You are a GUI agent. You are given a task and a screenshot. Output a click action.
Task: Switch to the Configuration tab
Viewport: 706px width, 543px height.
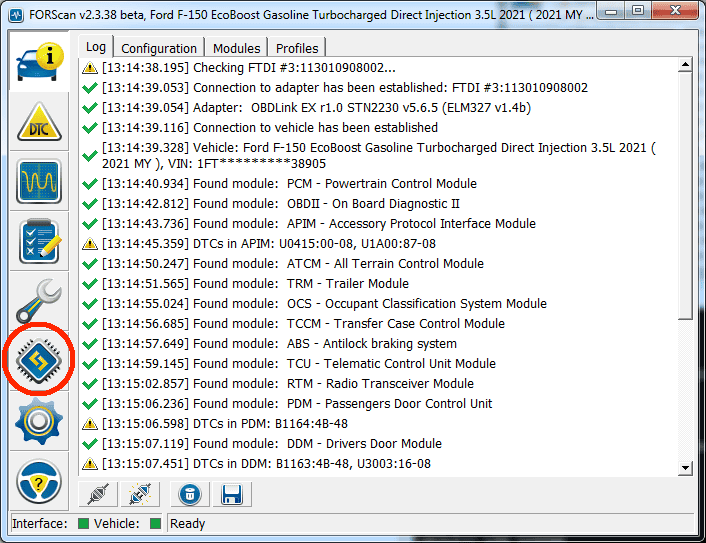(159, 48)
